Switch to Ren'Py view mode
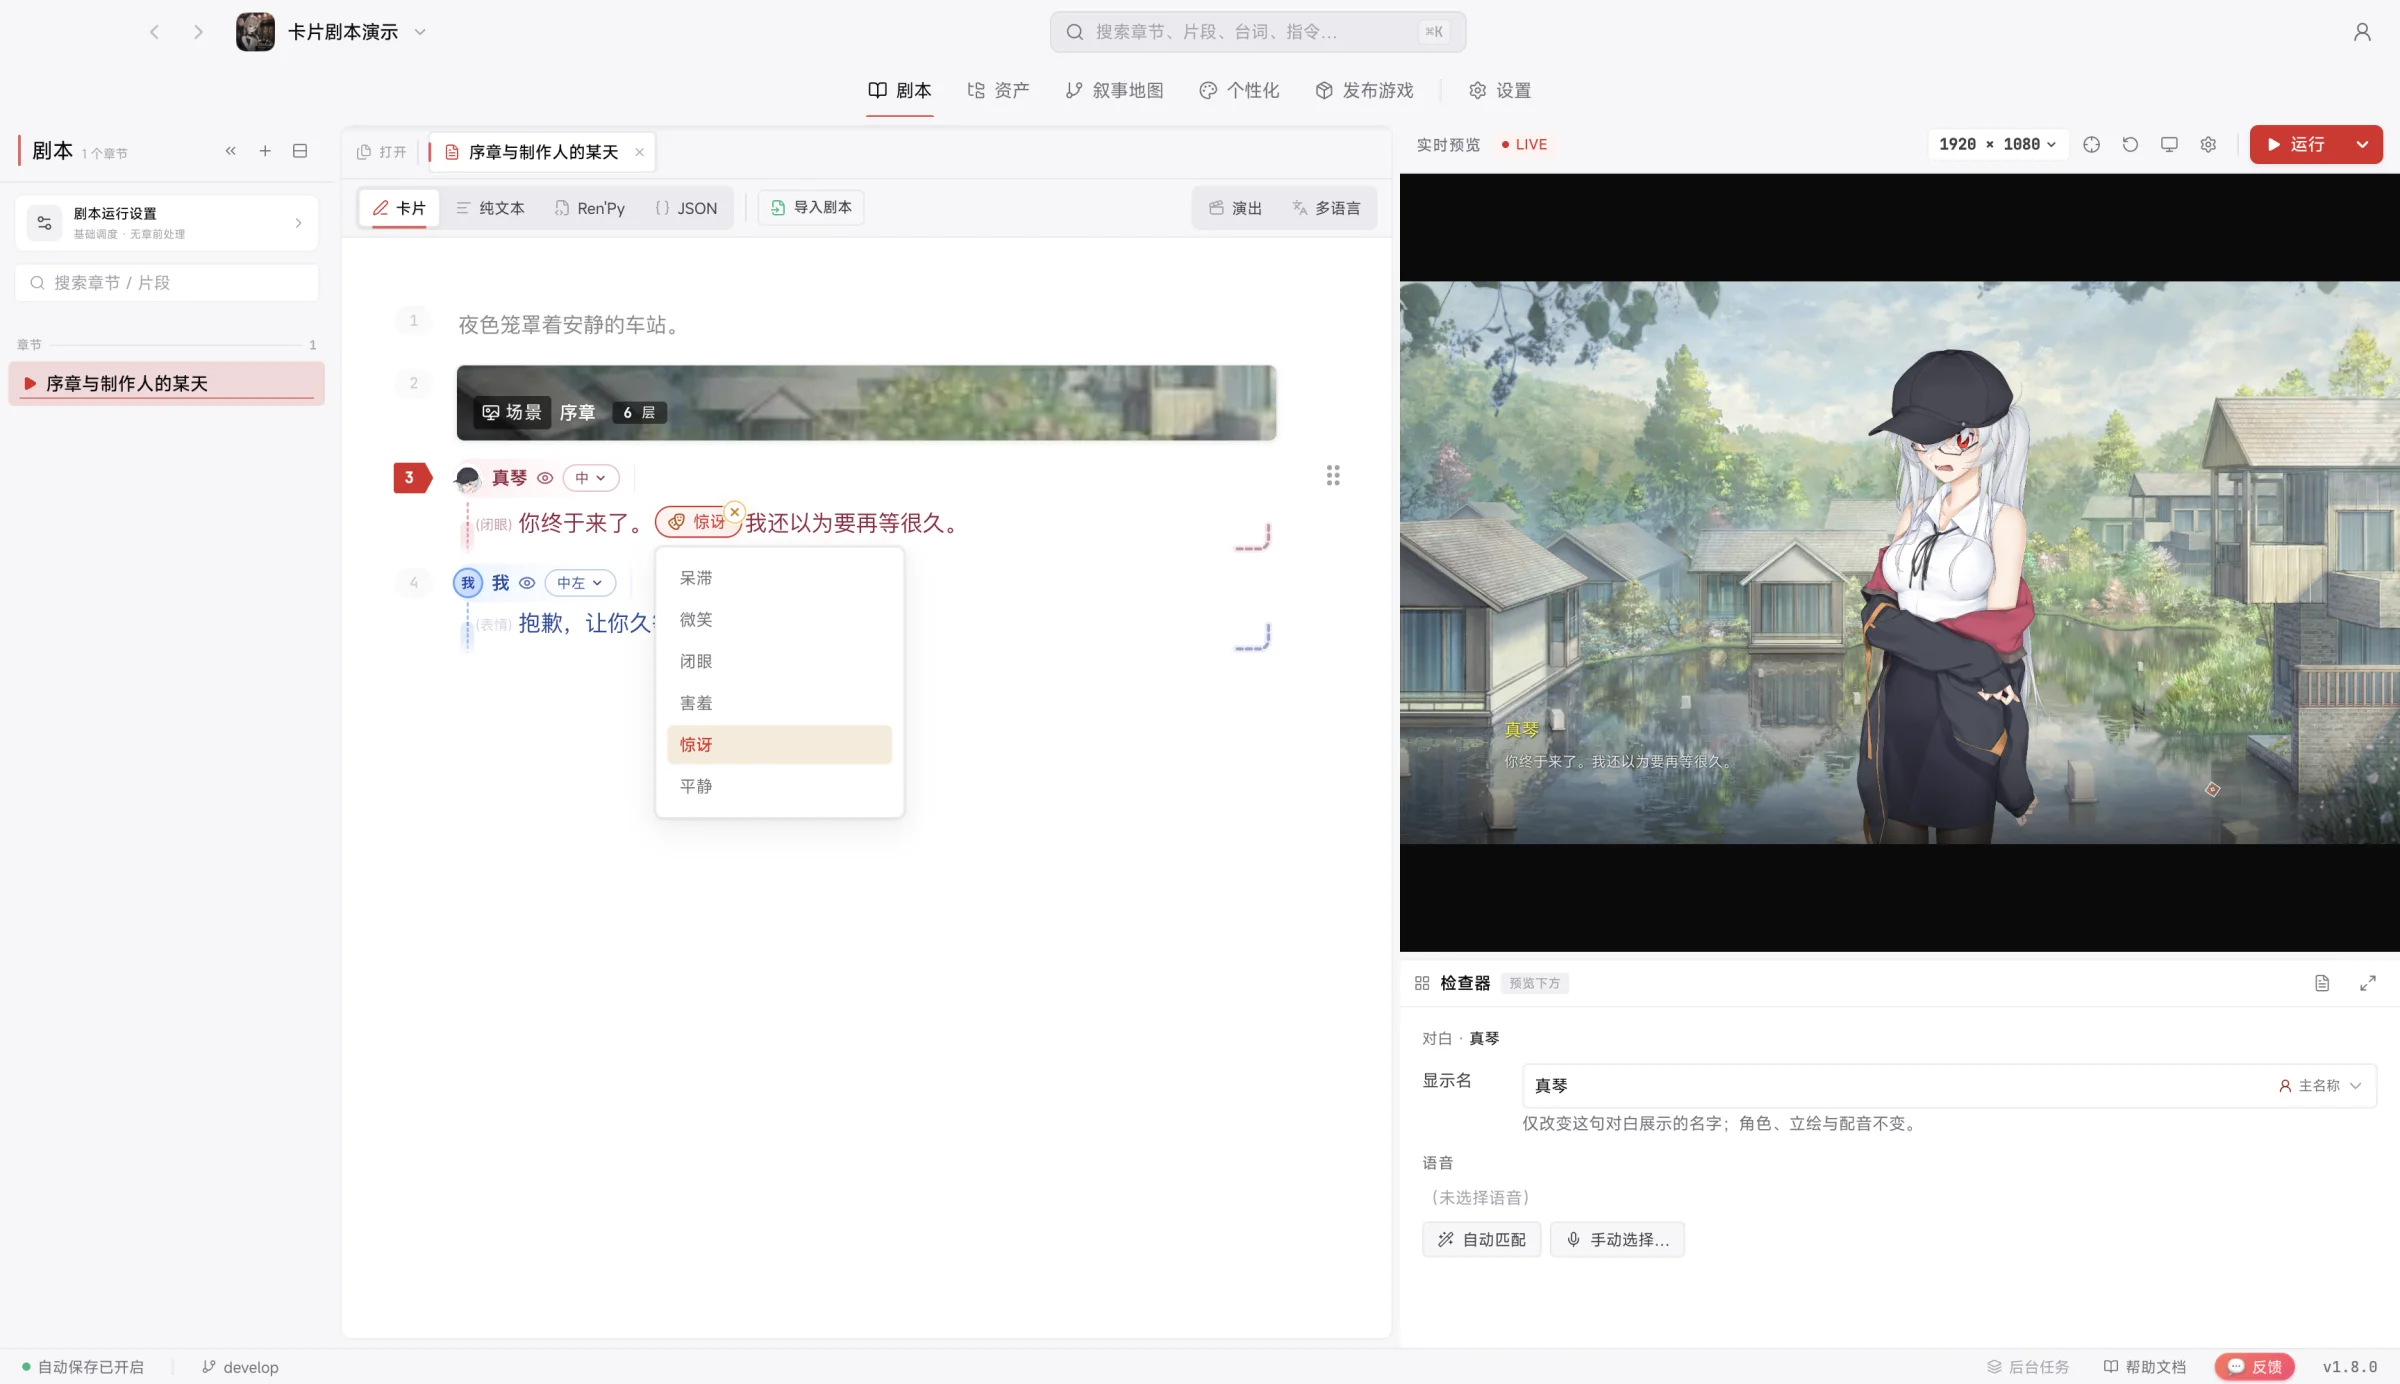Viewport: 2400px width, 1384px height. 589,208
